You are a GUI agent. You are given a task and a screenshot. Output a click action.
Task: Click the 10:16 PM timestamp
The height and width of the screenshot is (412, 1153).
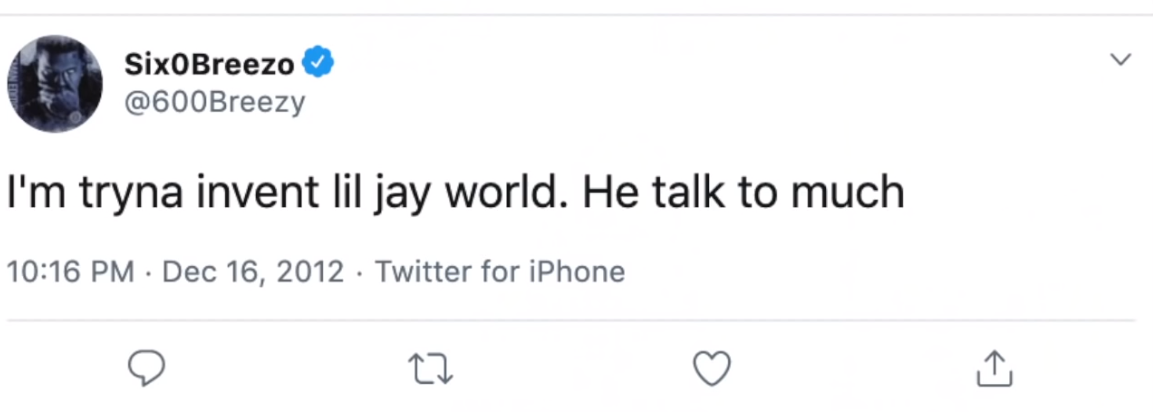tap(70, 272)
